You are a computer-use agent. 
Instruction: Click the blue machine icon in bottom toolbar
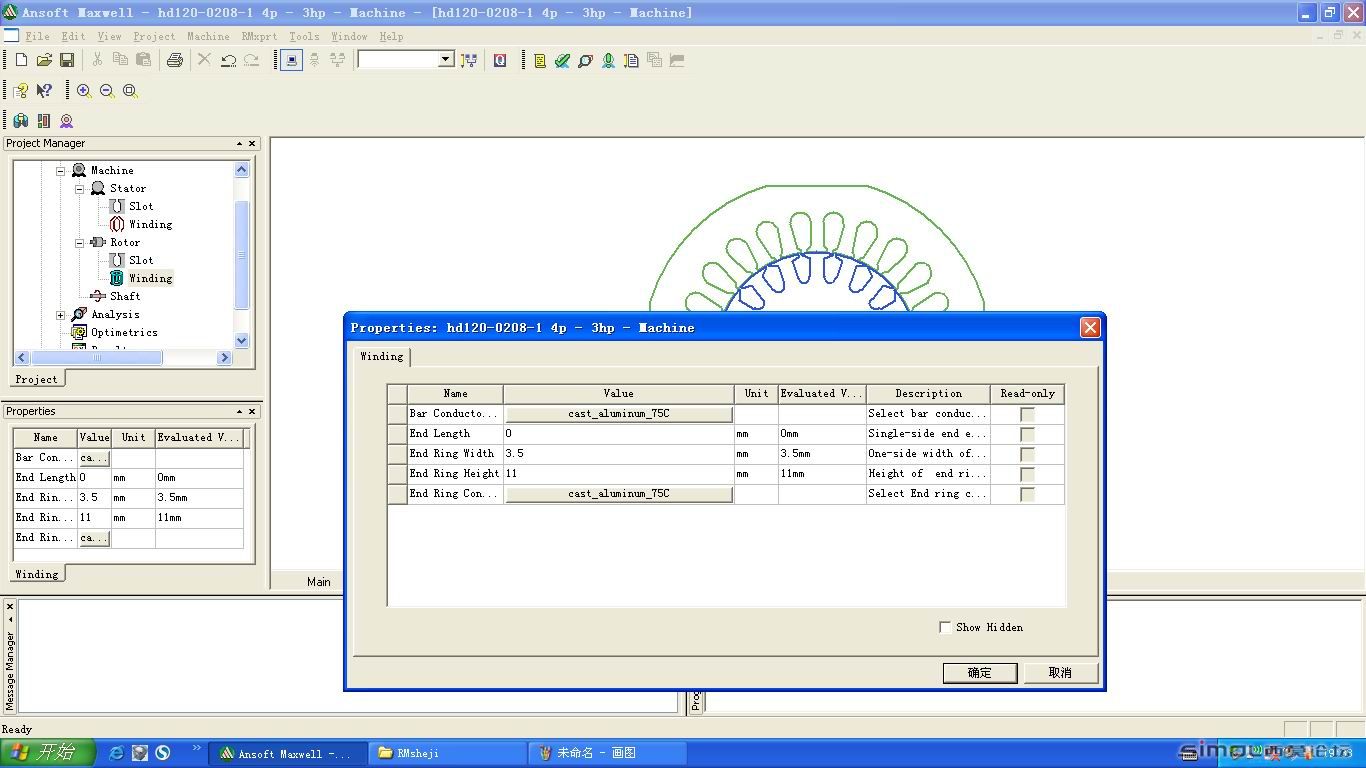click(x=21, y=120)
